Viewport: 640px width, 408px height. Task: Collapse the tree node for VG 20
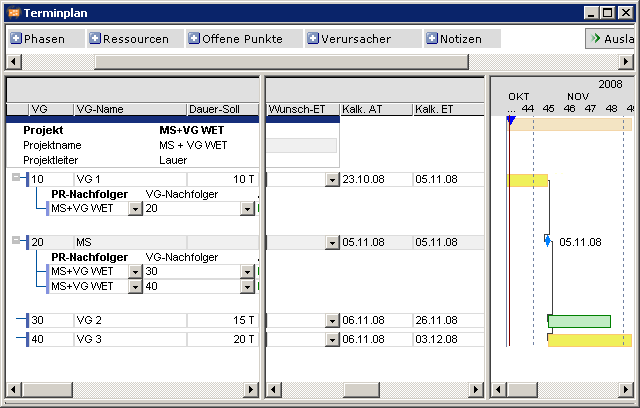click(16, 240)
